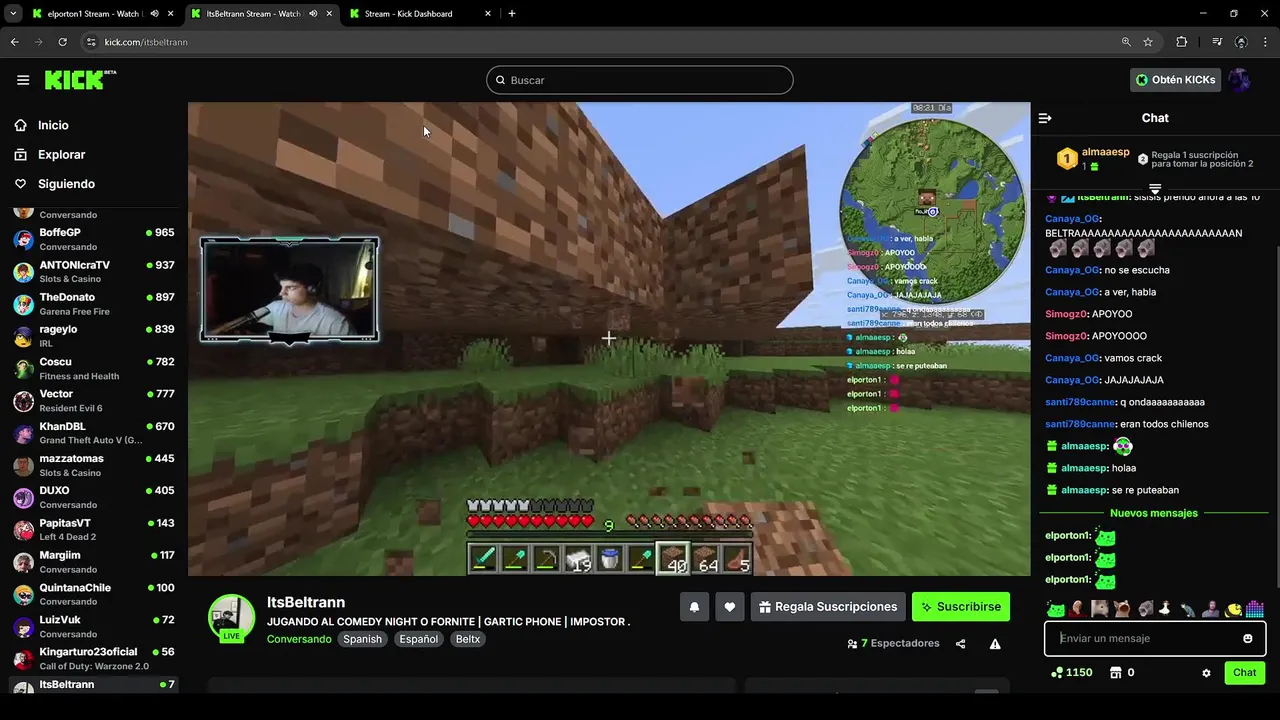Open the hamburger menu beside Kick logo
The image size is (1280, 720).
pos(23,80)
